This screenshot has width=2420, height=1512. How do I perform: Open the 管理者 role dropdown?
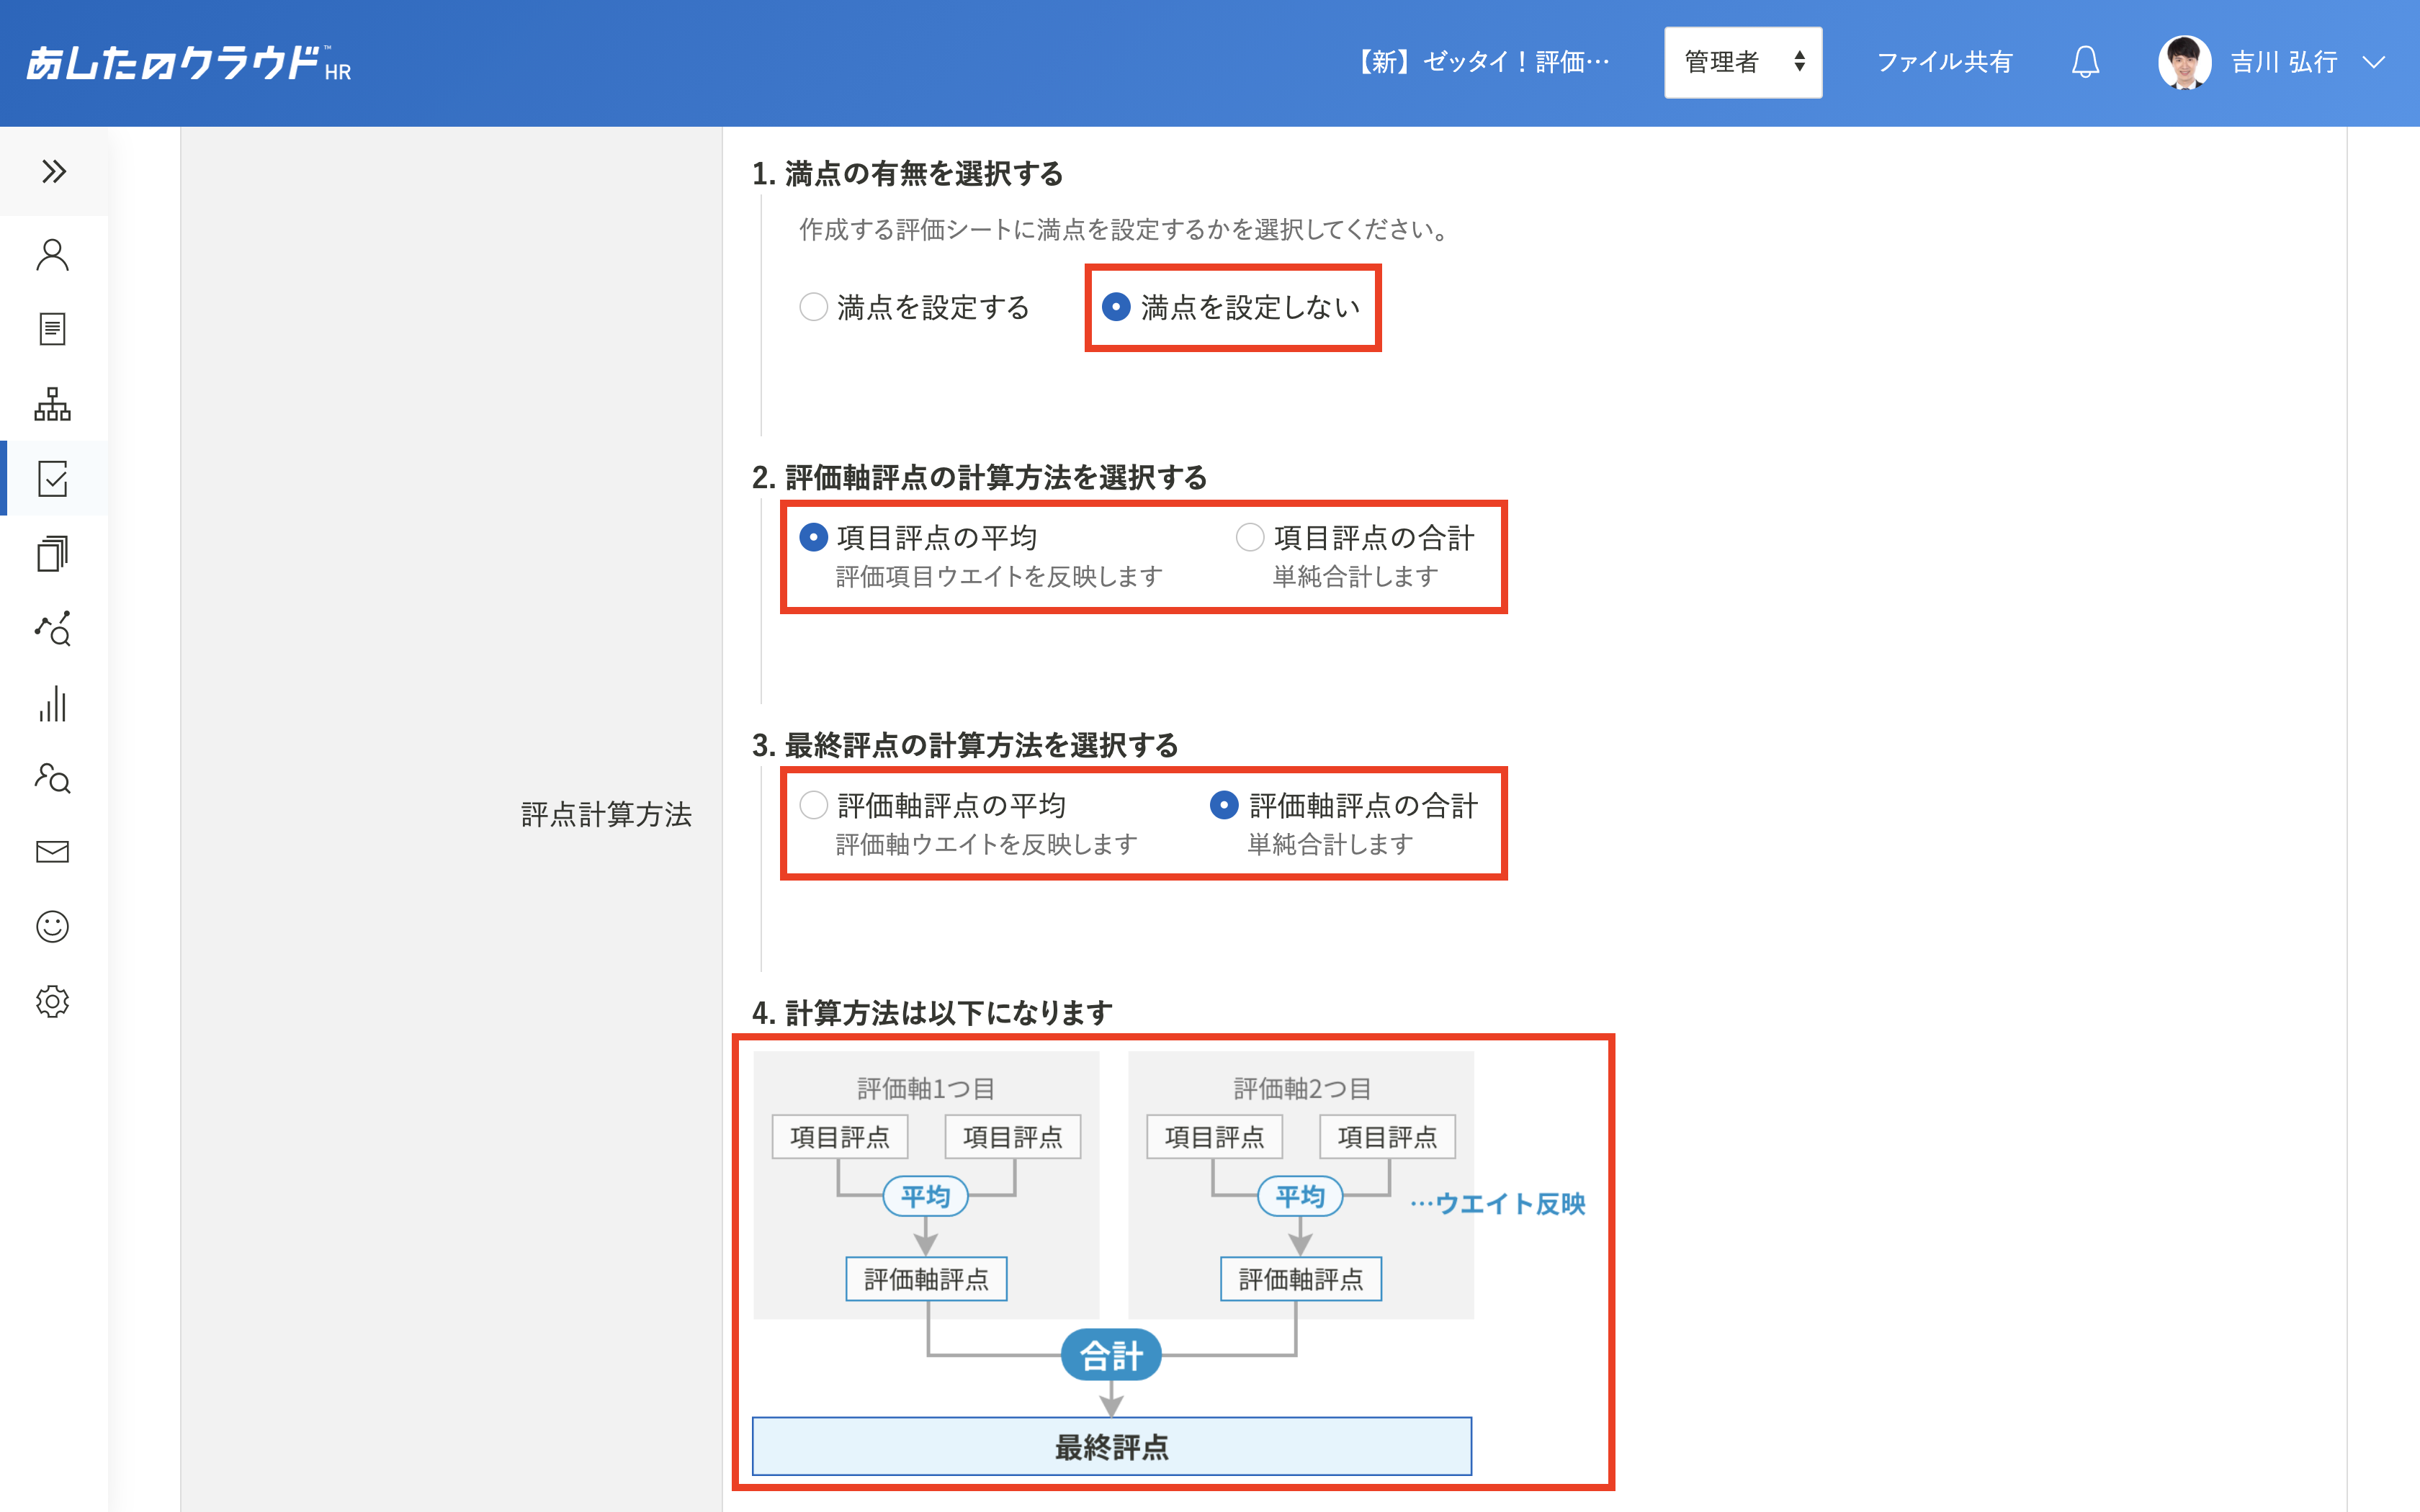point(1743,62)
